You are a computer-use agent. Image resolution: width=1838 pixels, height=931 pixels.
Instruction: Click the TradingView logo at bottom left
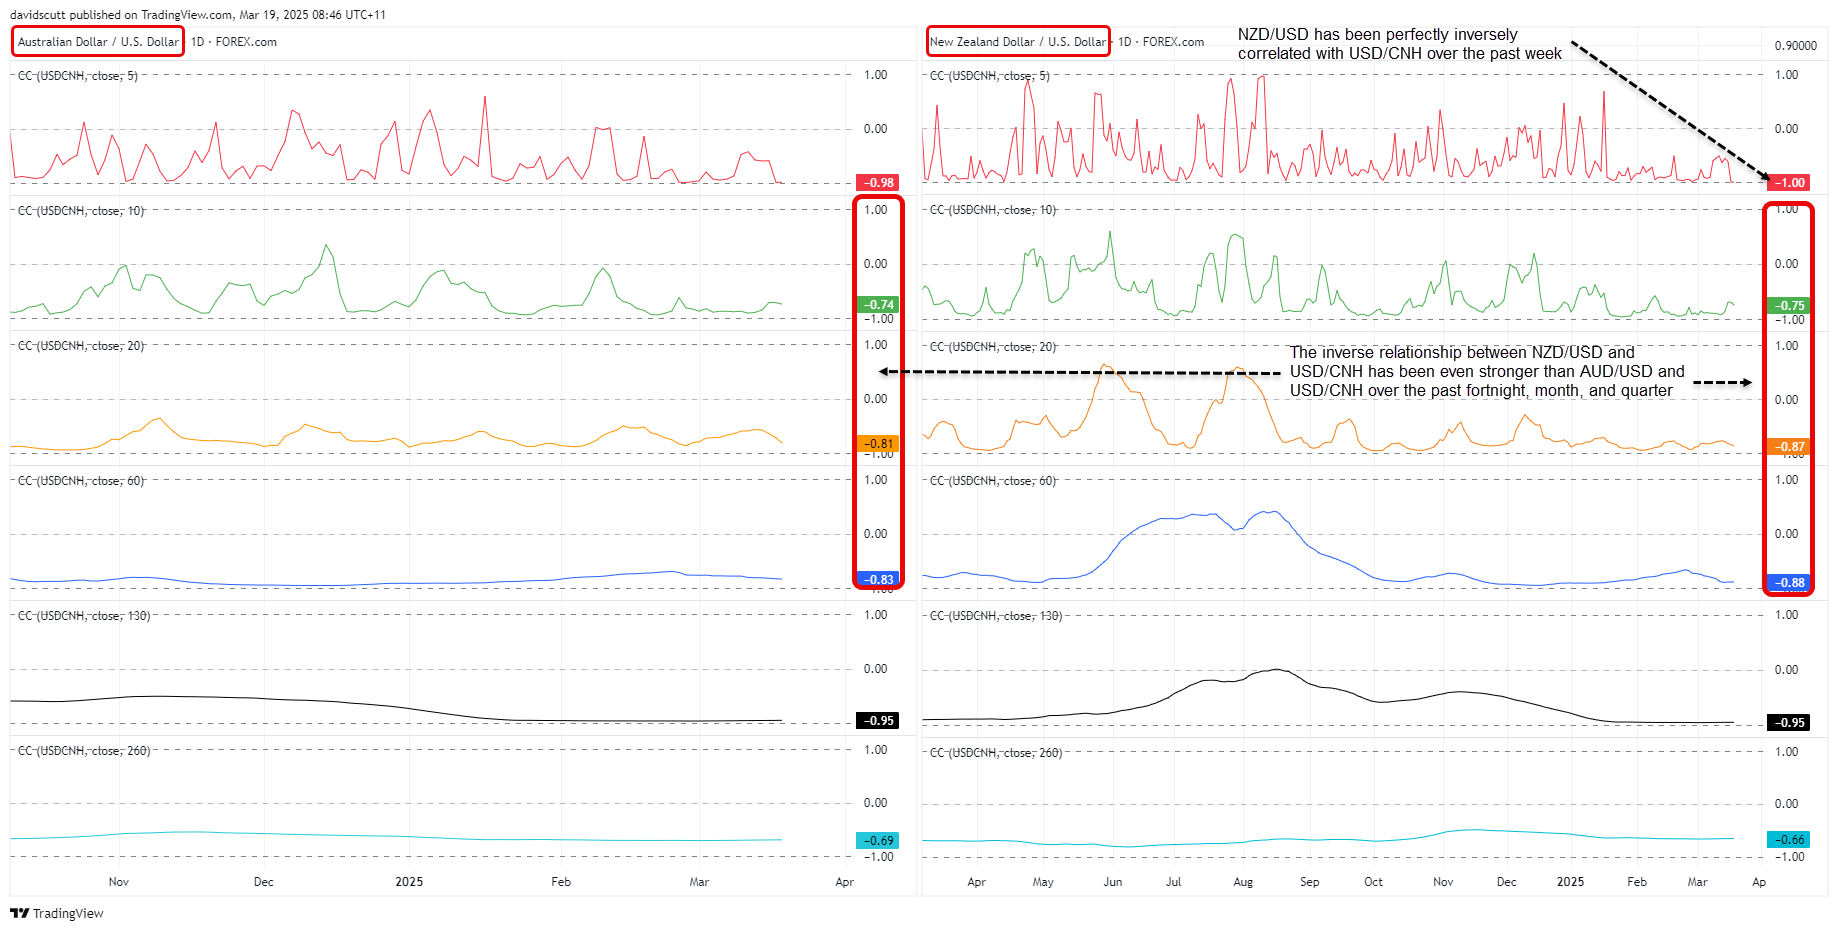click(56, 913)
